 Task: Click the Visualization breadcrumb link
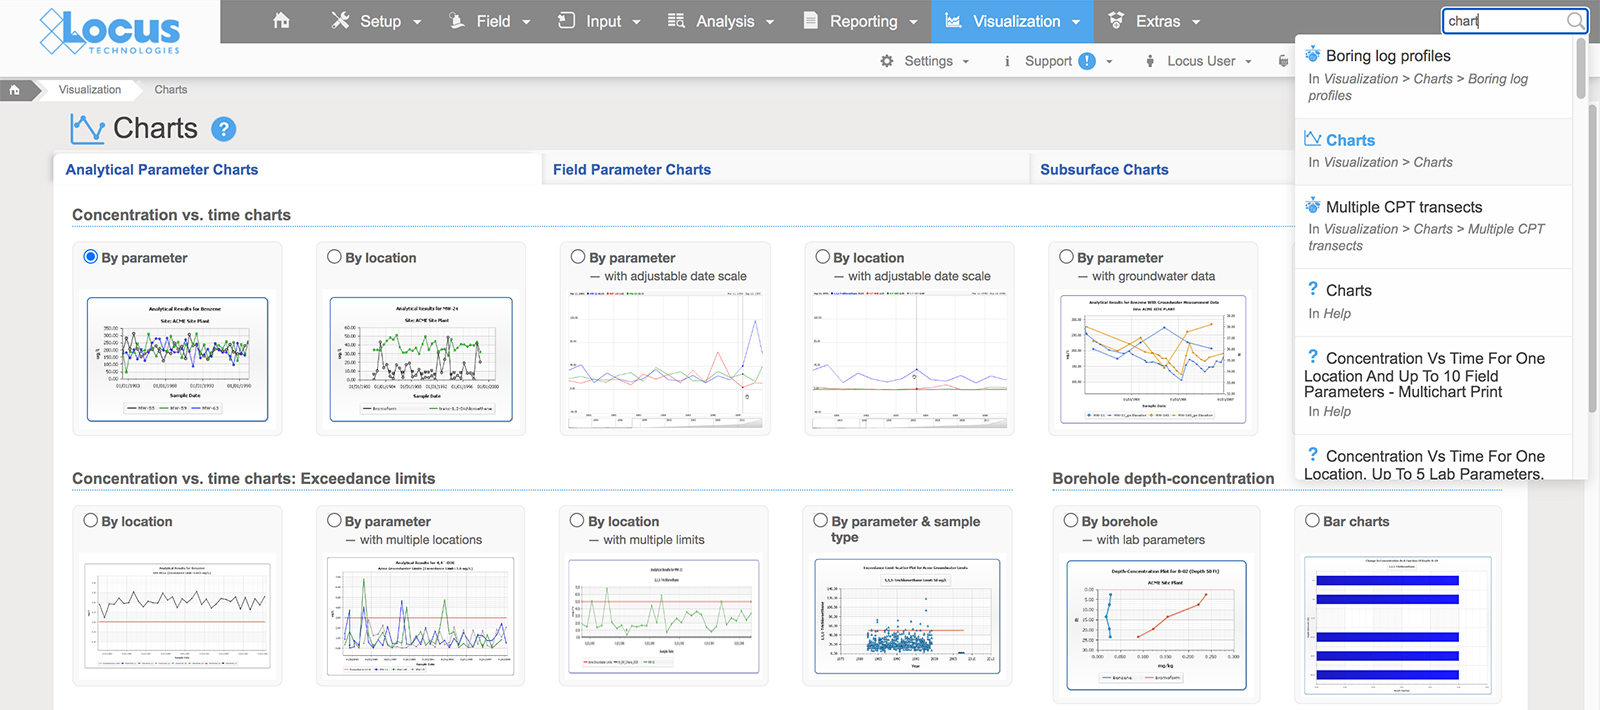point(90,90)
